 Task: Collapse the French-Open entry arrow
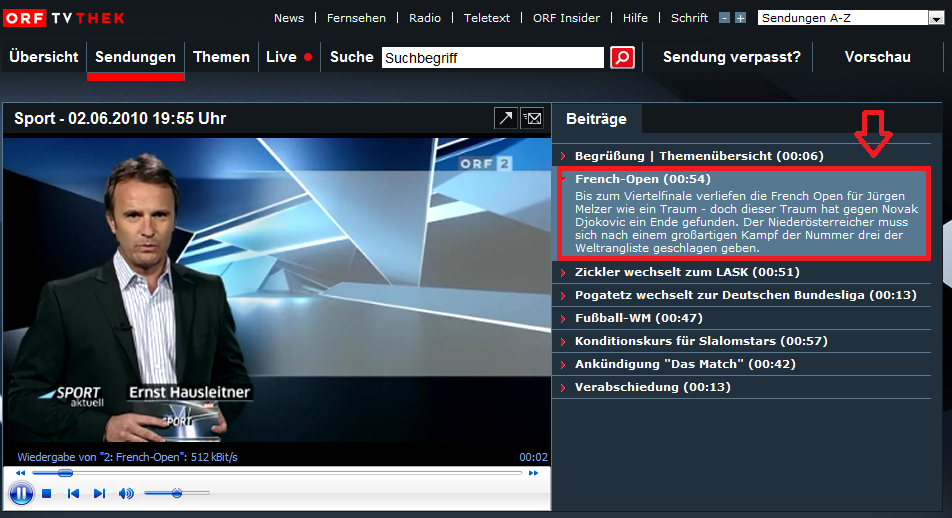tap(563, 179)
